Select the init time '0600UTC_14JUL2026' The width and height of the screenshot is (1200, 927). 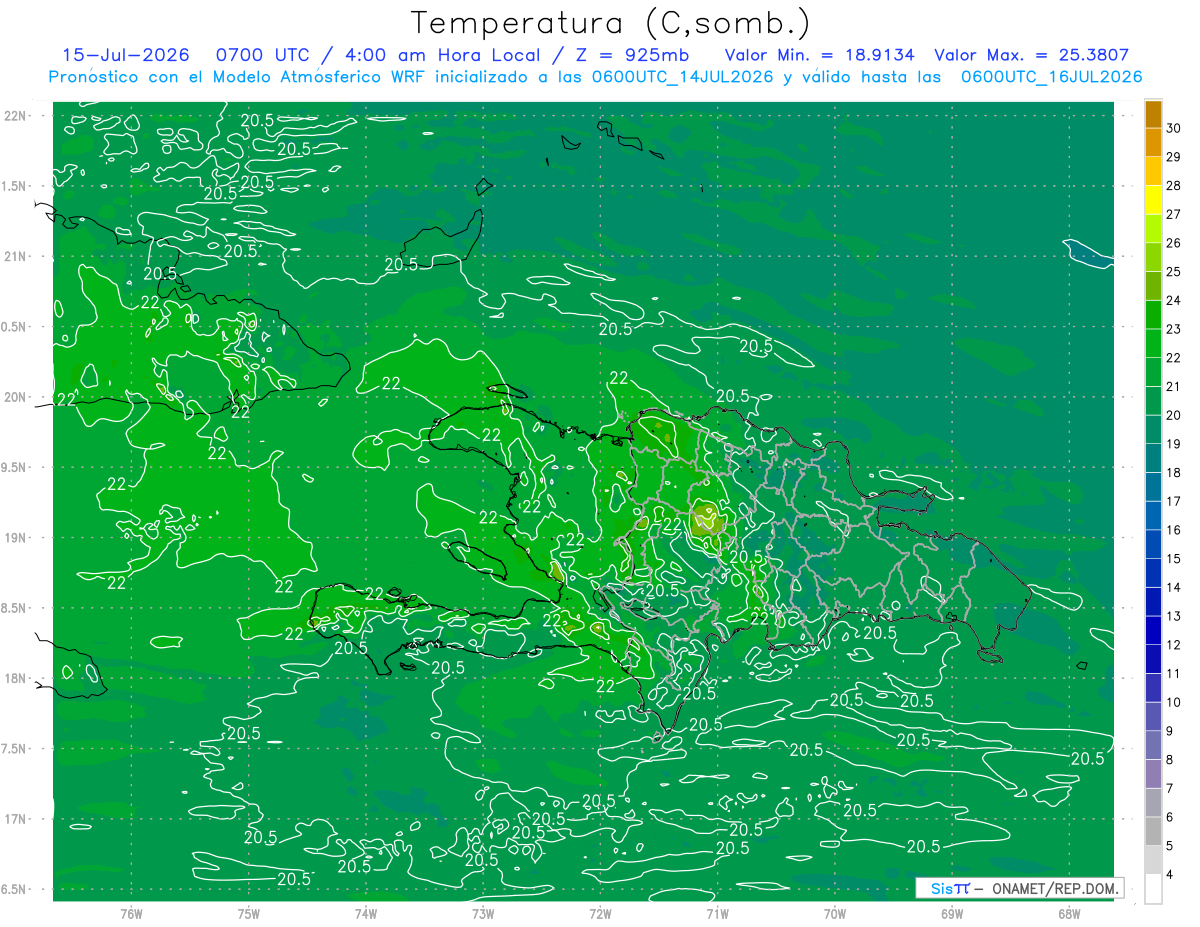681,77
